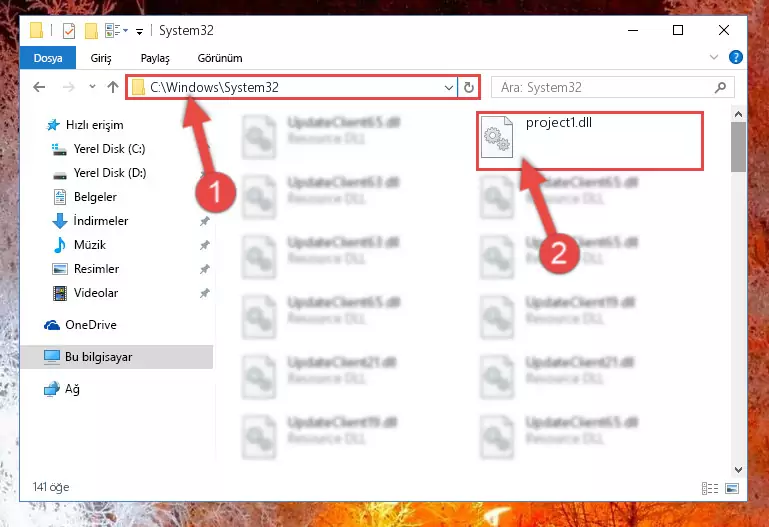This screenshot has width=769, height=527.
Task: Click the vertical scrollbar thumb
Action: pyautogui.click(x=738, y=147)
